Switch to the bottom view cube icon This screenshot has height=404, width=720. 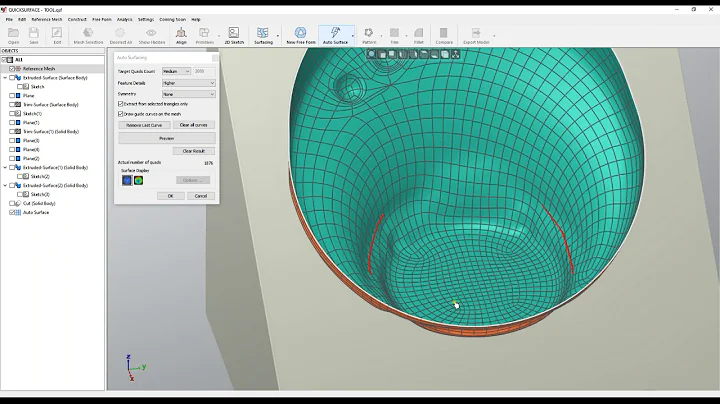tap(434, 54)
